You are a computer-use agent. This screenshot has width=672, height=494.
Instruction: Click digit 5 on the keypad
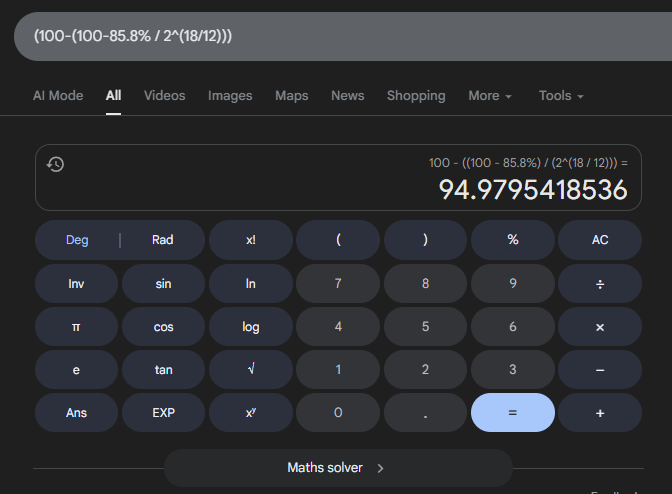pyautogui.click(x=425, y=327)
